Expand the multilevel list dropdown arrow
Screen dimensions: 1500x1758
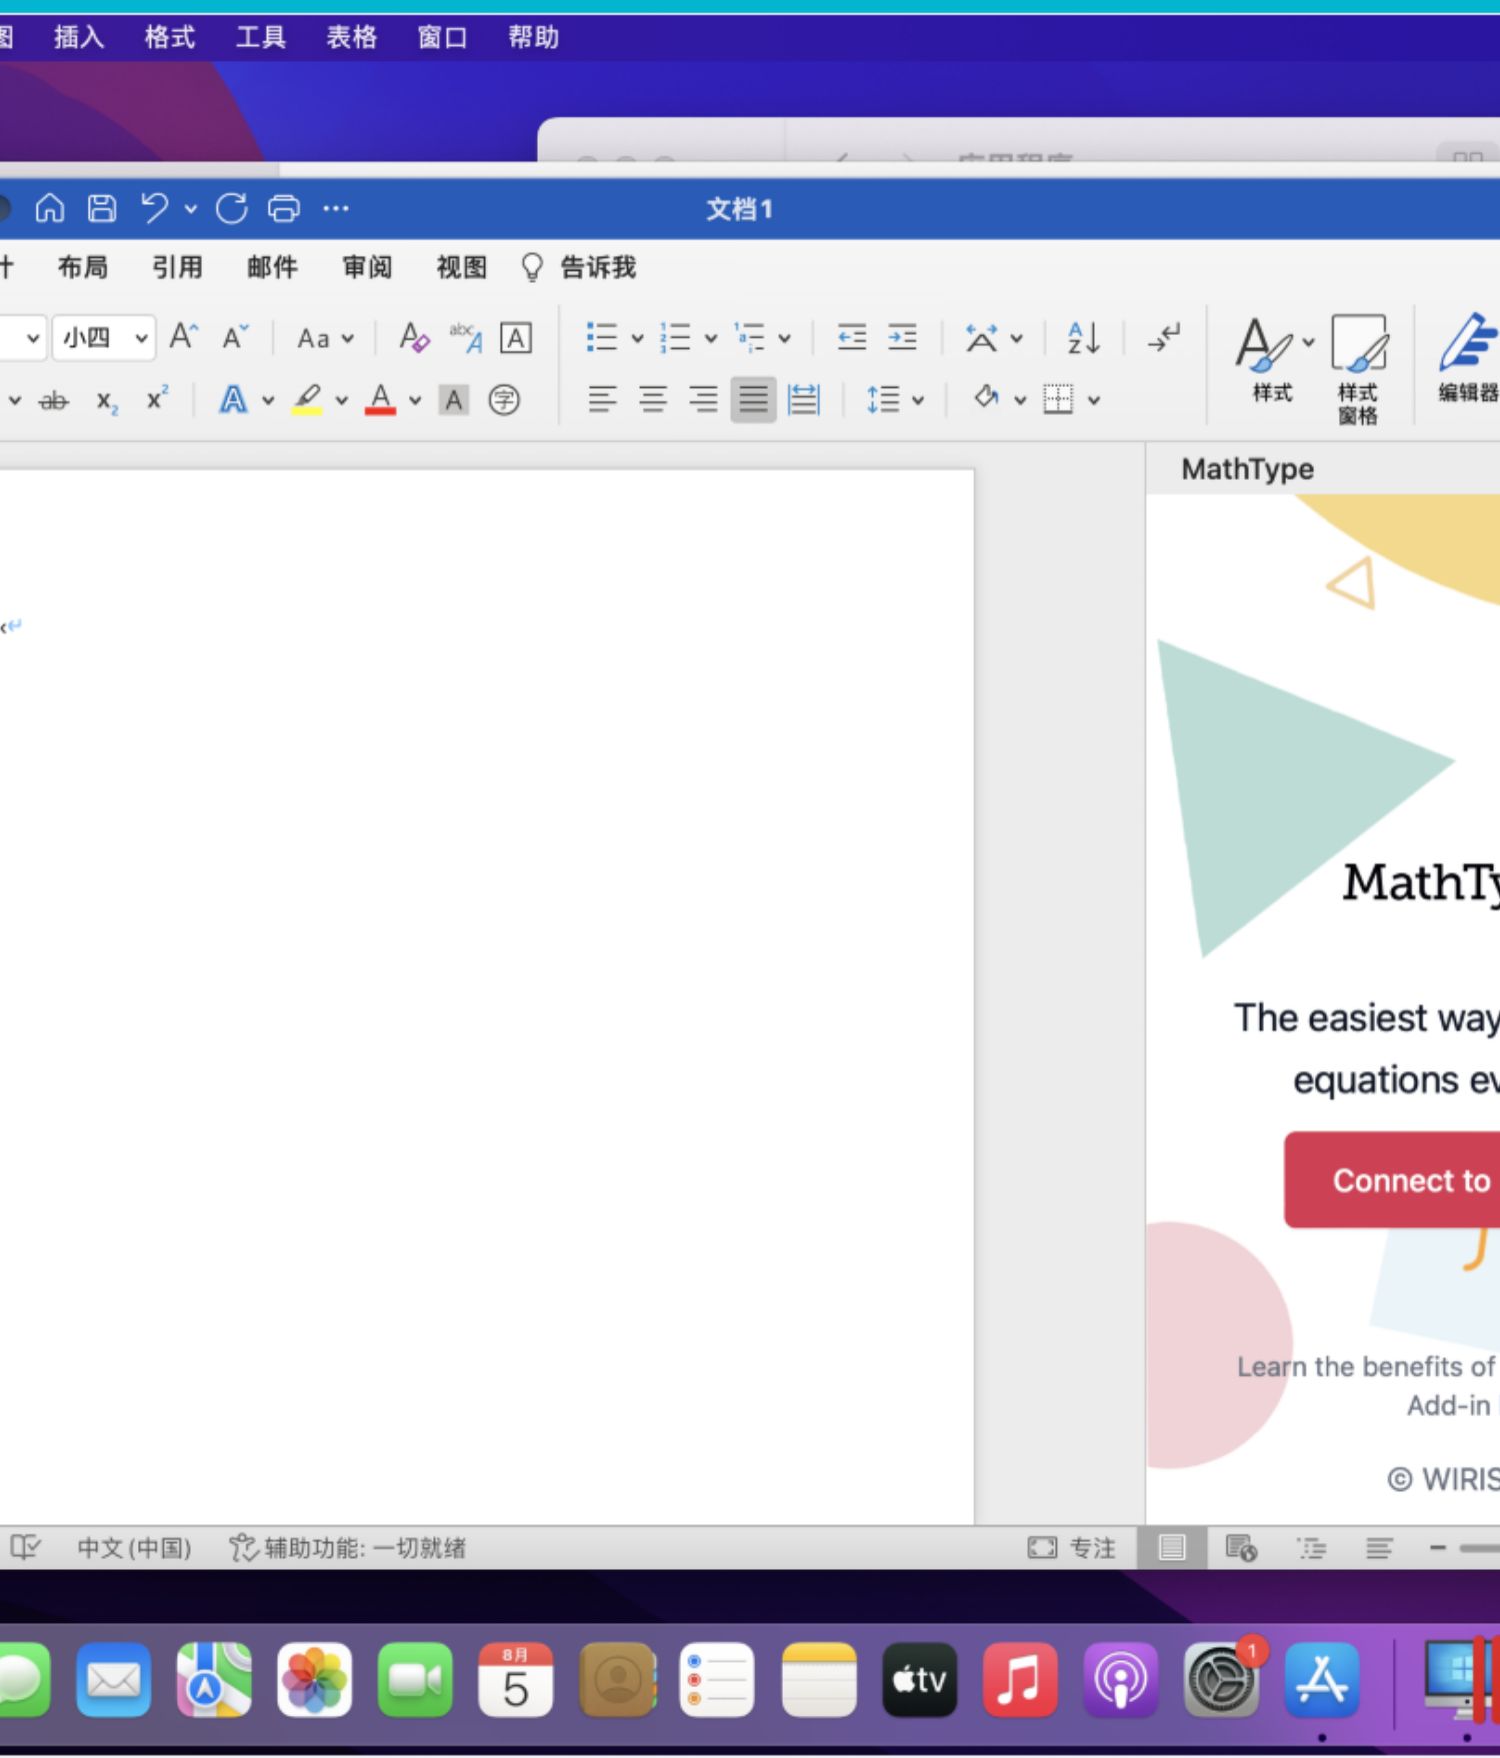(x=785, y=338)
